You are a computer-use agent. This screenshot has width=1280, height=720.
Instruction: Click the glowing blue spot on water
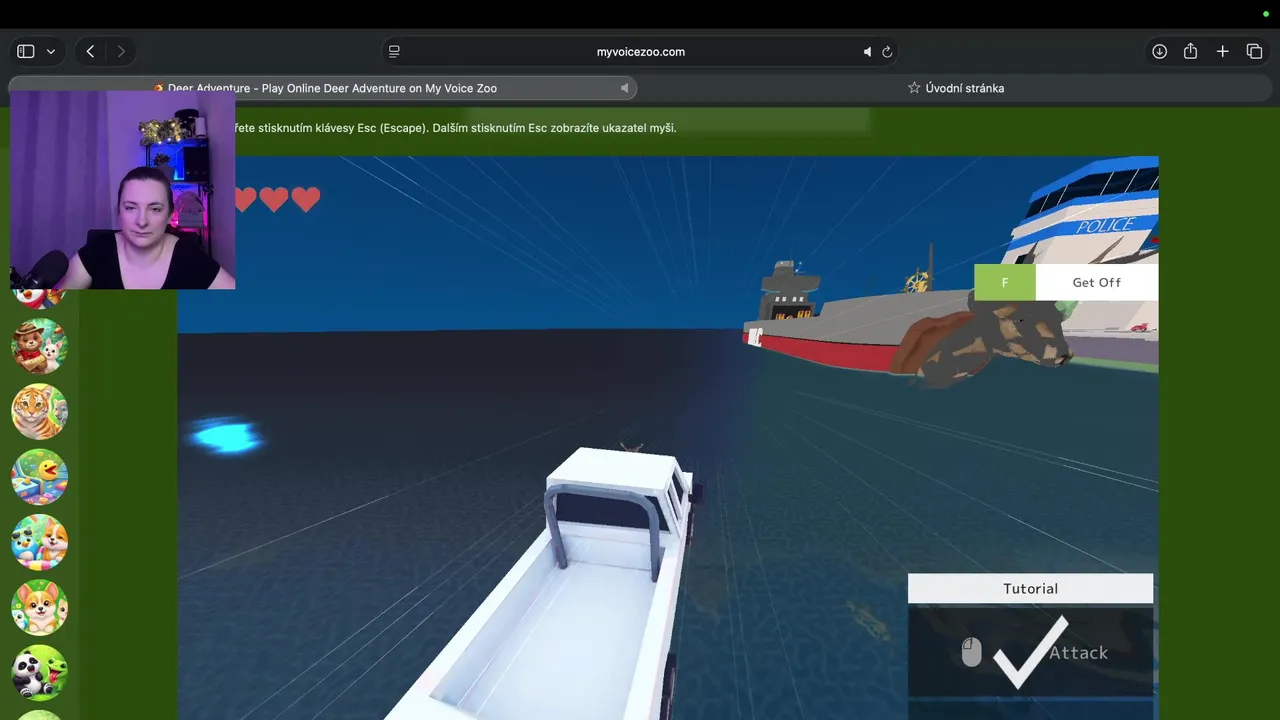pyautogui.click(x=227, y=437)
